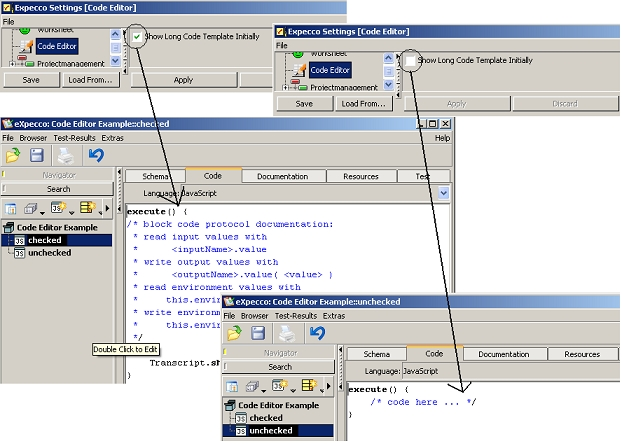Image resolution: width=622 pixels, height=444 pixels.
Task: Select the 'checked' item in the tree
Action: coord(45,240)
